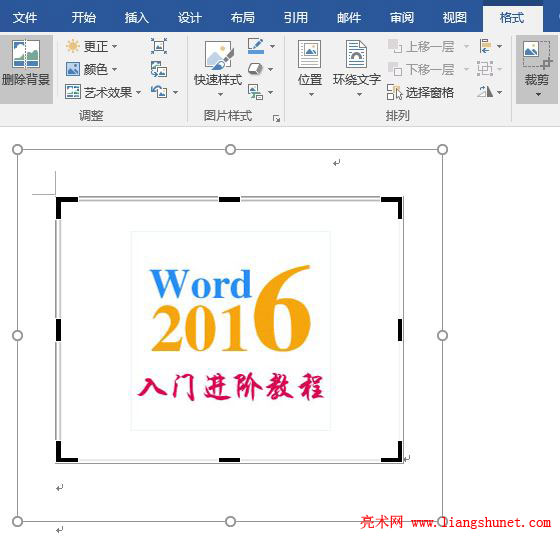Click the left-middle crop handle

pos(59,330)
